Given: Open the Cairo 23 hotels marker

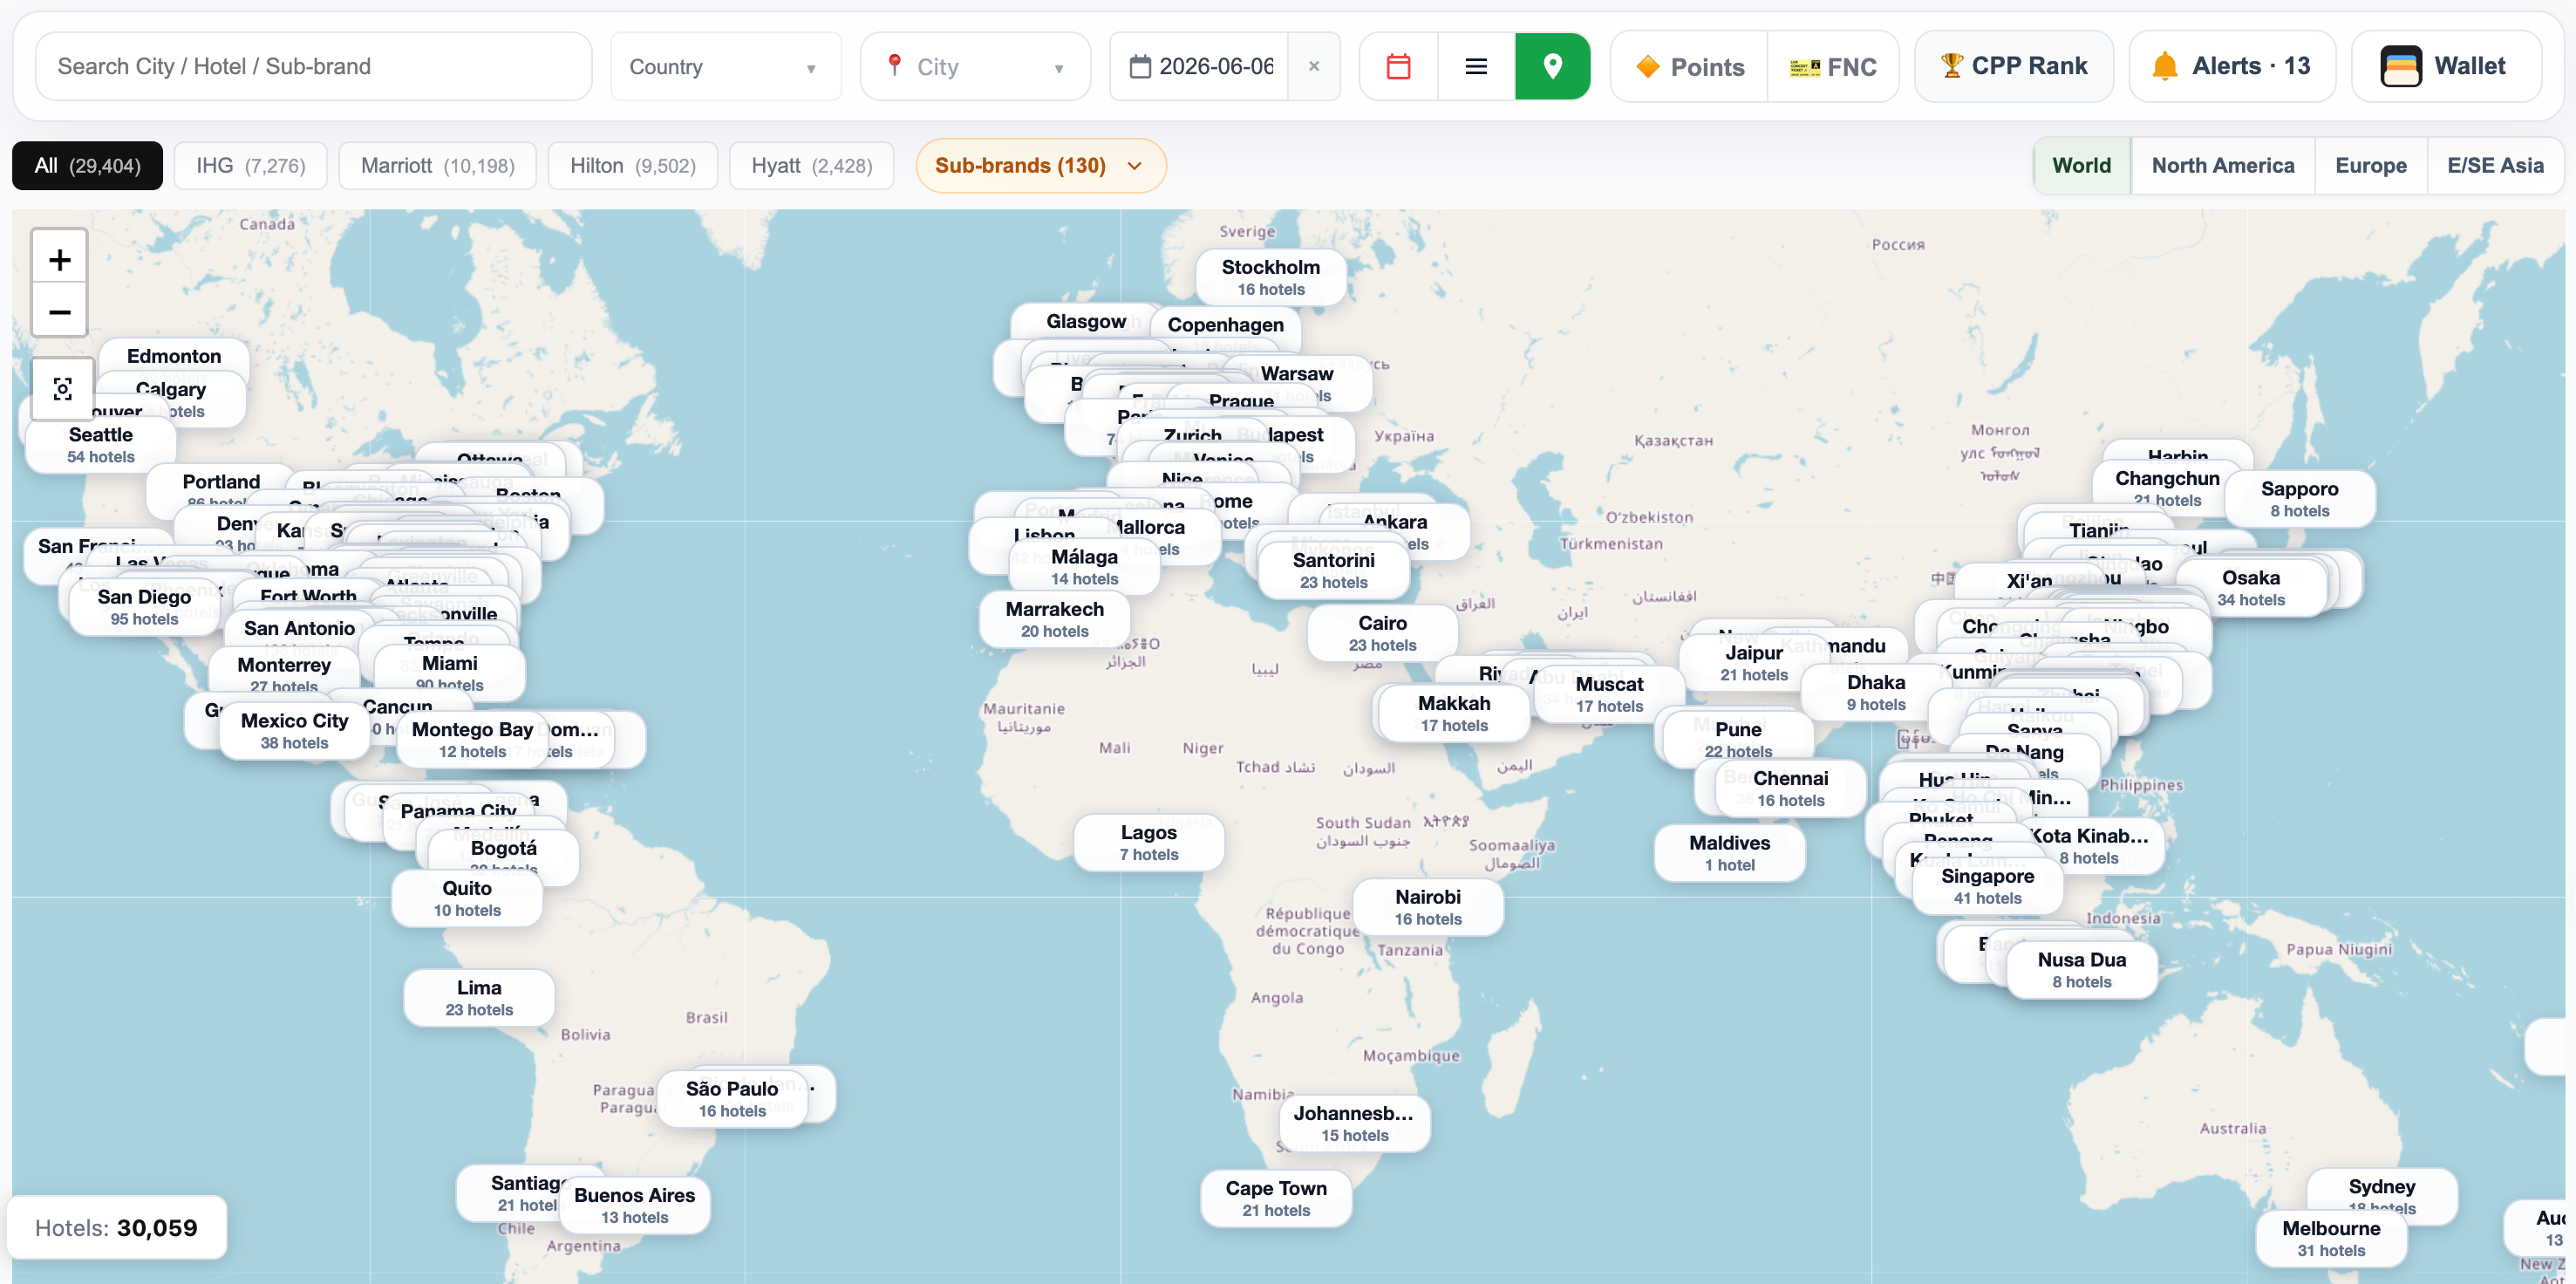Looking at the screenshot, I should point(1382,633).
